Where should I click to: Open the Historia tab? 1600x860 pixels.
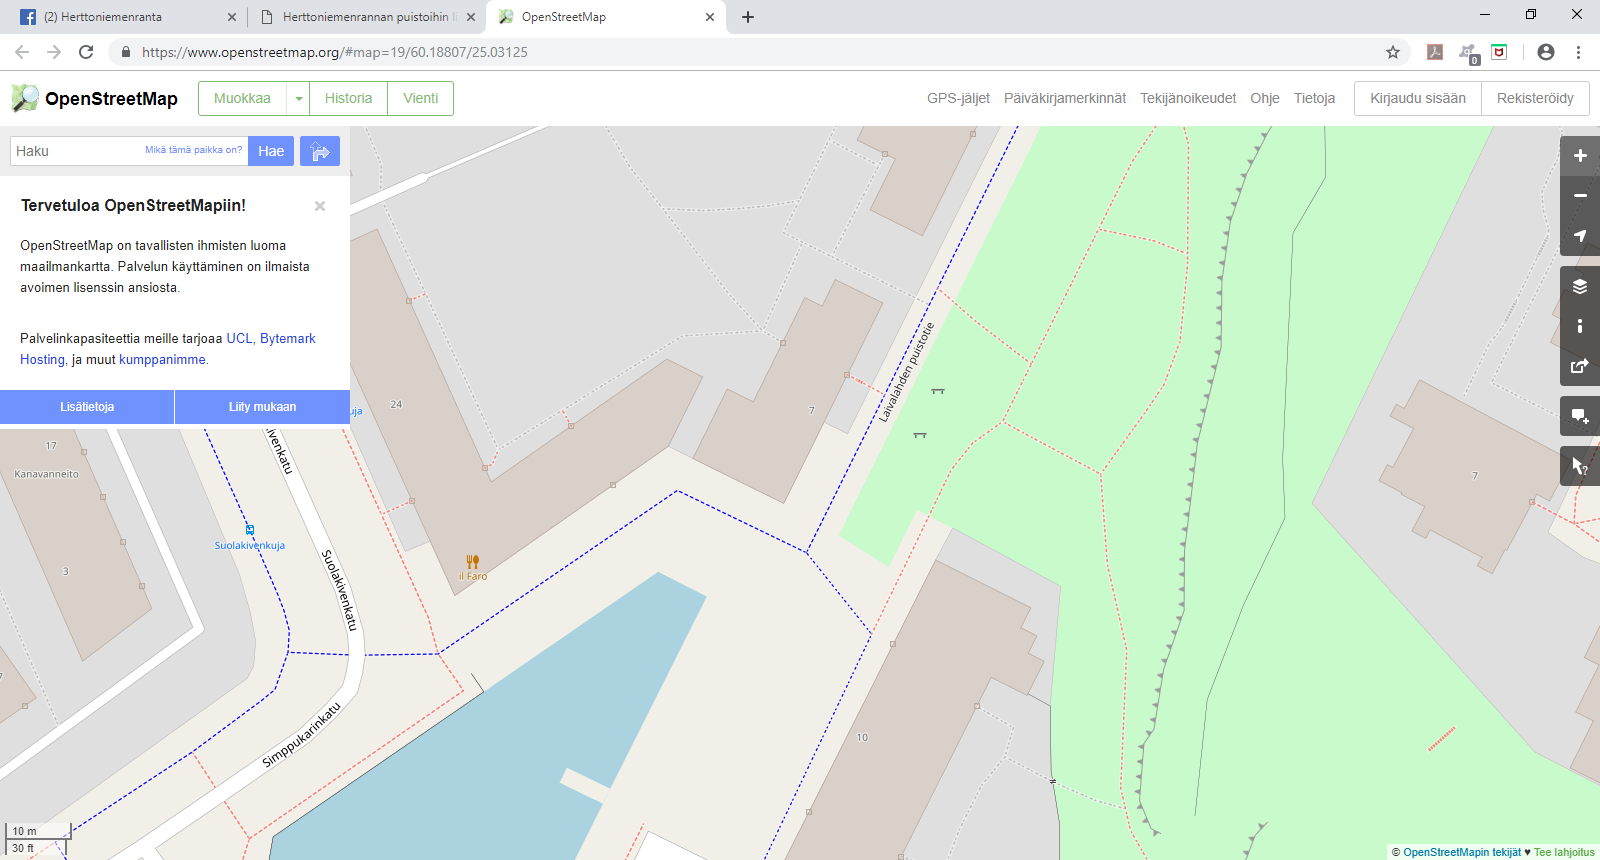coord(348,99)
